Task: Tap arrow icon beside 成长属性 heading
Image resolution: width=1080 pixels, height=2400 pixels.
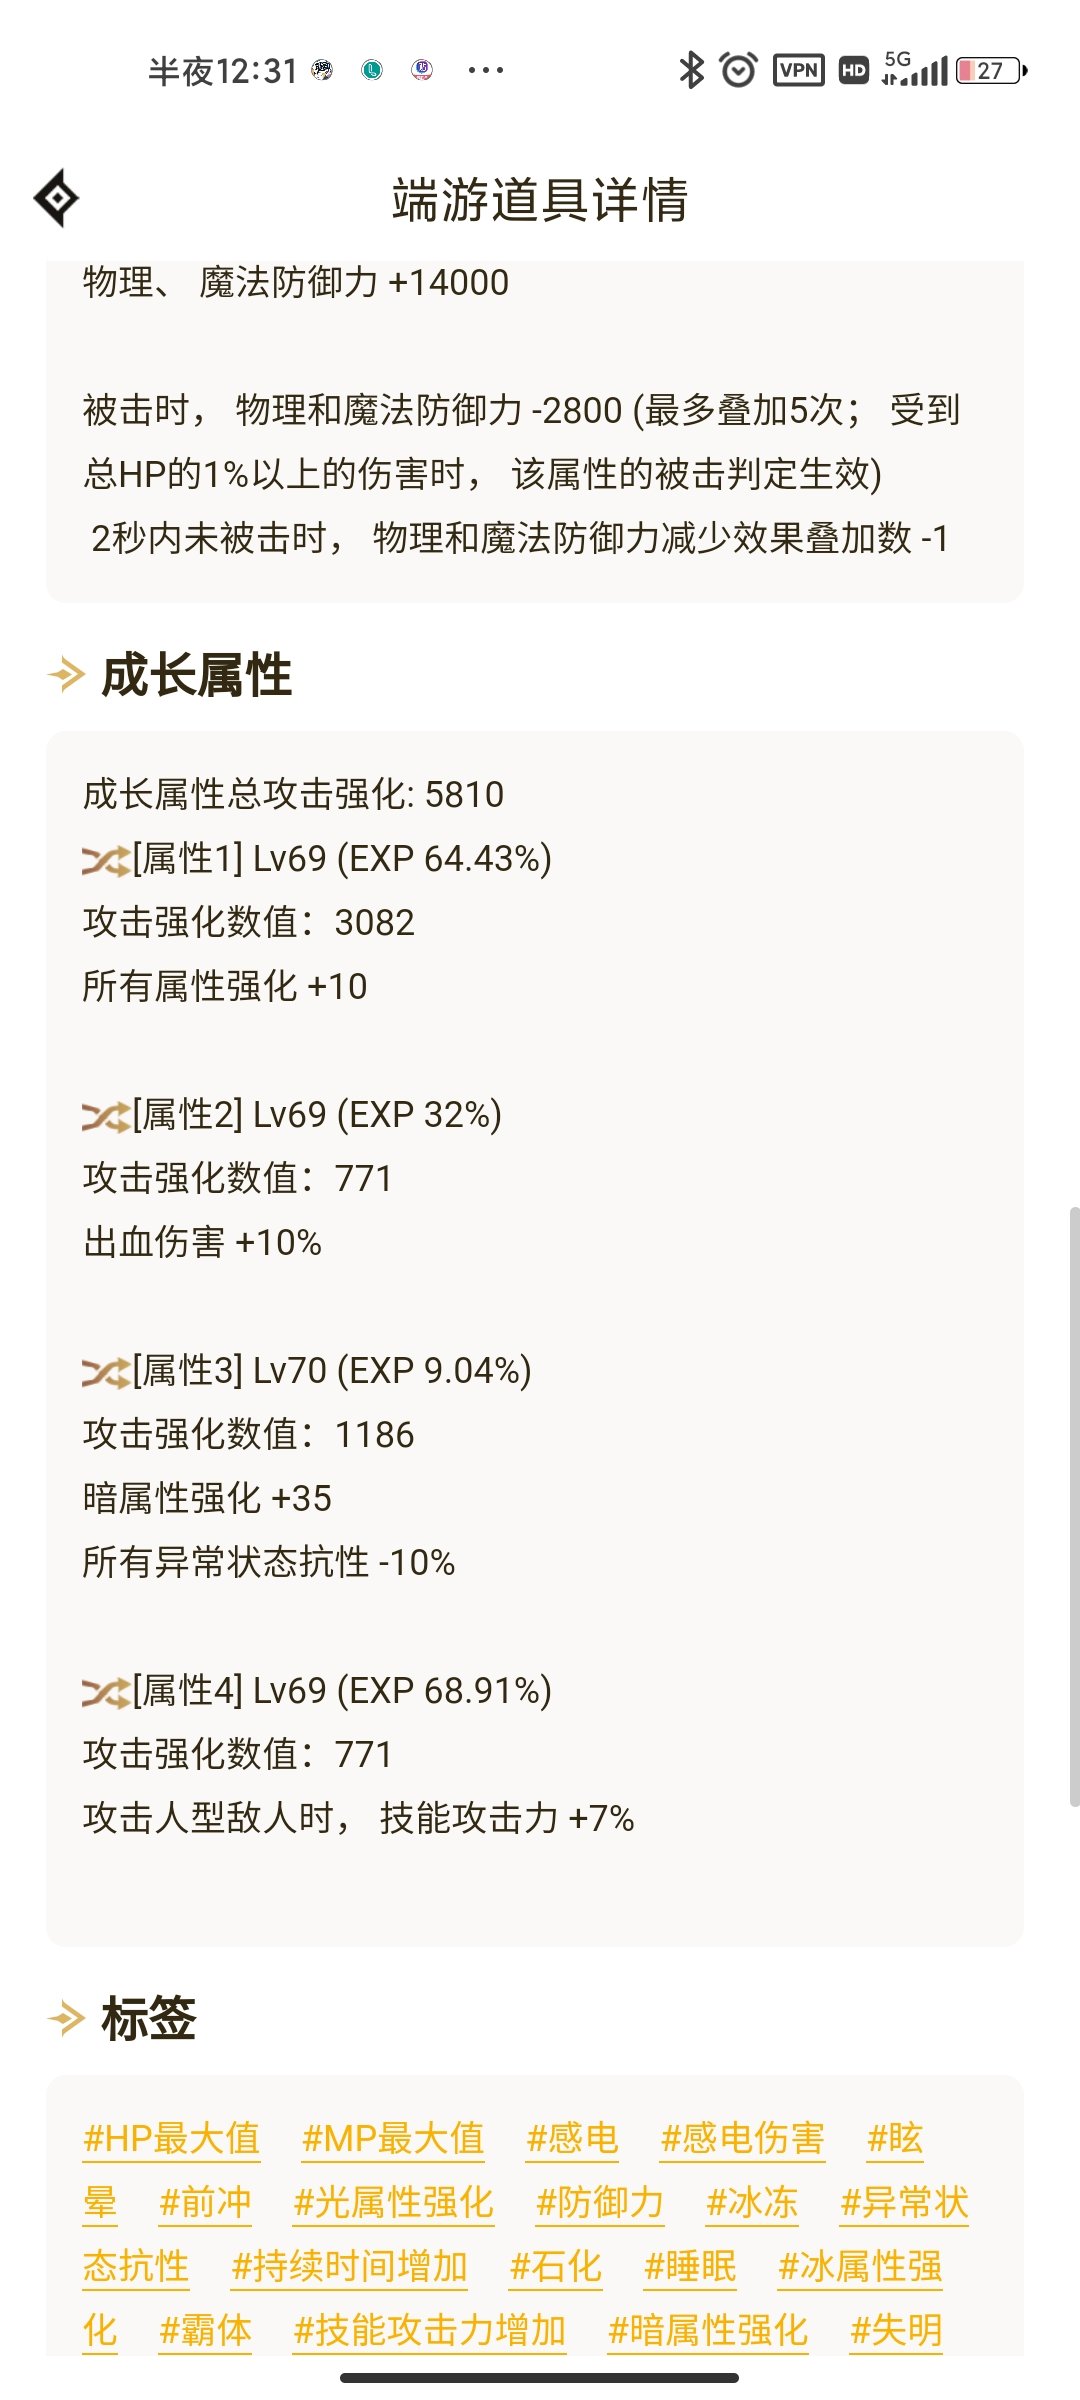Action: click(67, 674)
